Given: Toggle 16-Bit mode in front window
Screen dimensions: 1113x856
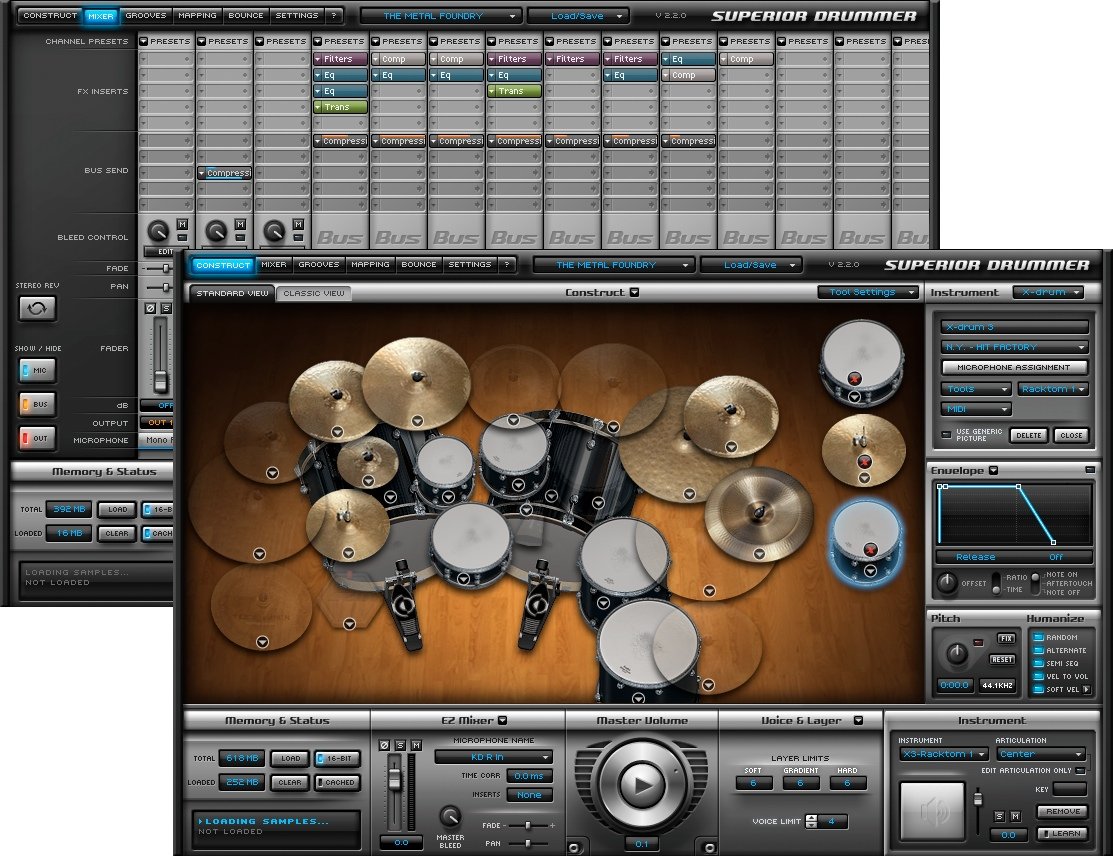Looking at the screenshot, I should (x=338, y=758).
